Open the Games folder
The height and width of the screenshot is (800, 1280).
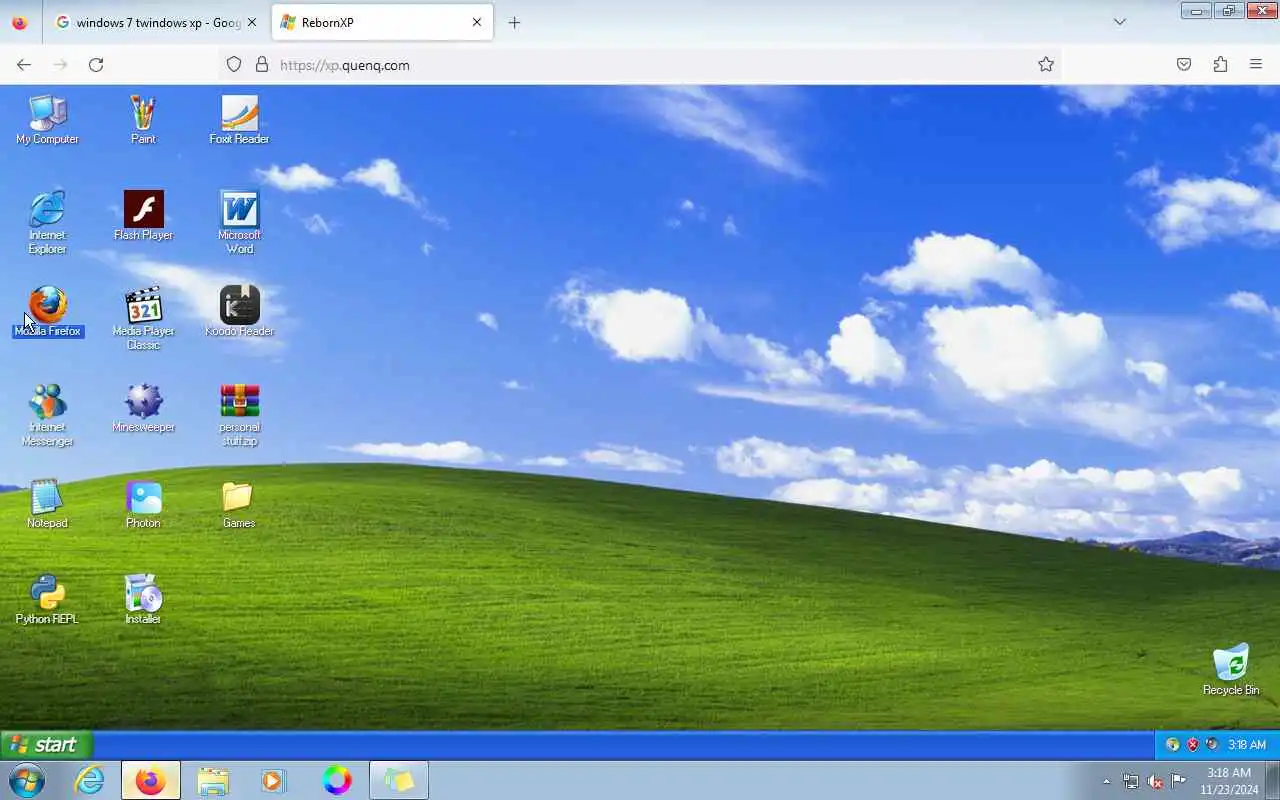[239, 504]
